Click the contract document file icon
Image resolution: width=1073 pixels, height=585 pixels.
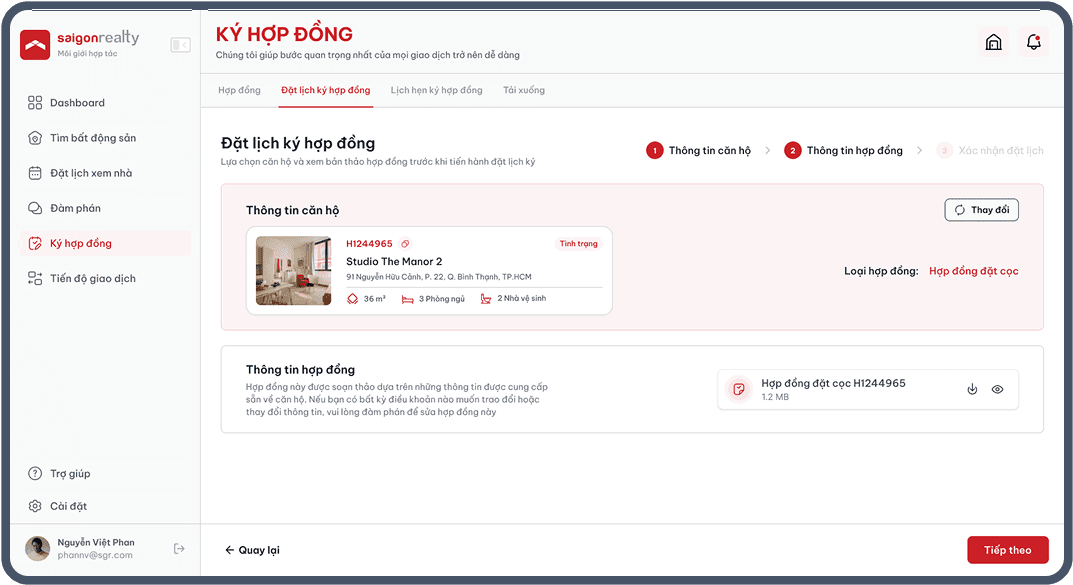tap(739, 389)
